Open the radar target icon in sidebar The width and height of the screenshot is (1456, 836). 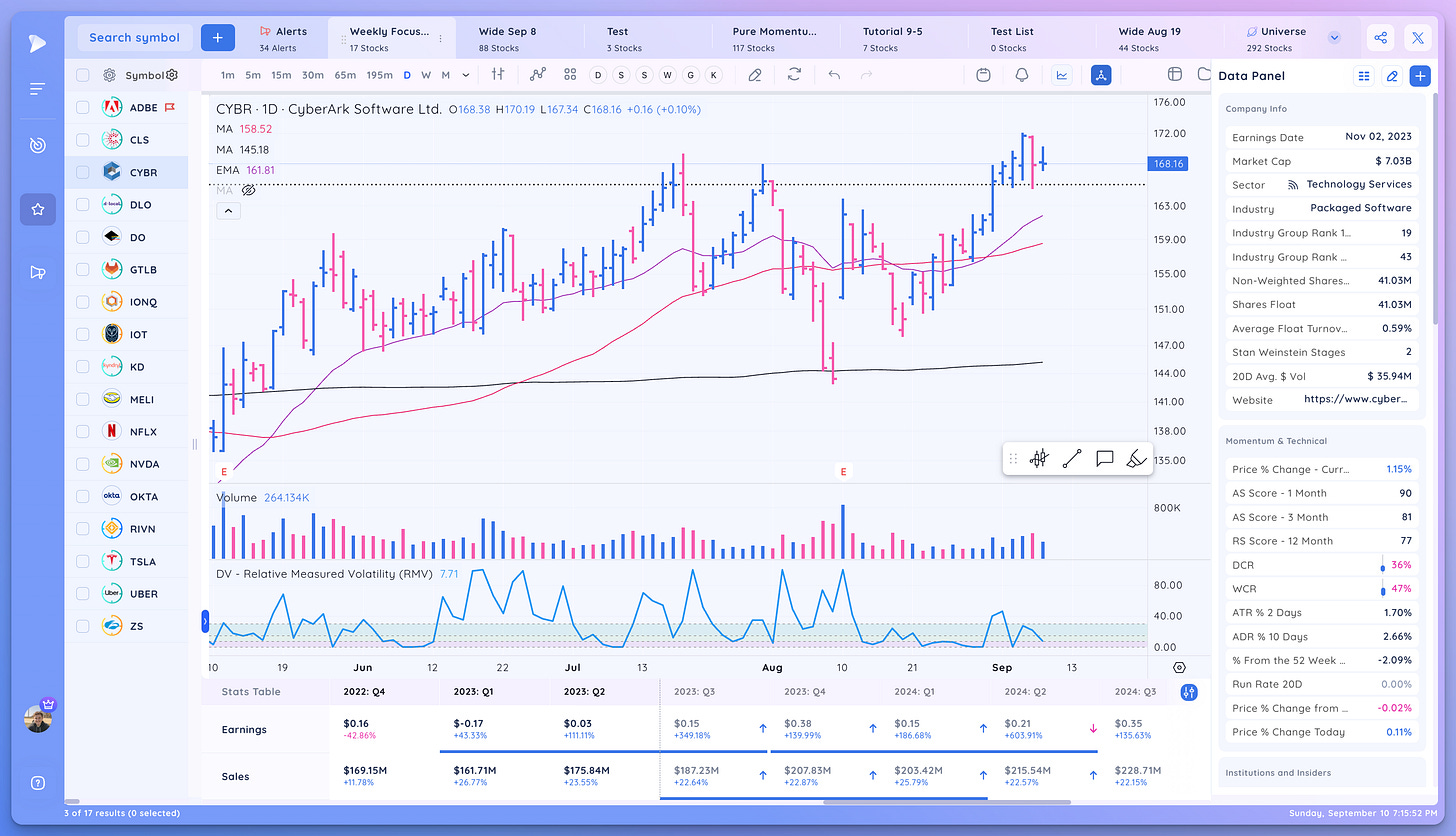click(38, 146)
